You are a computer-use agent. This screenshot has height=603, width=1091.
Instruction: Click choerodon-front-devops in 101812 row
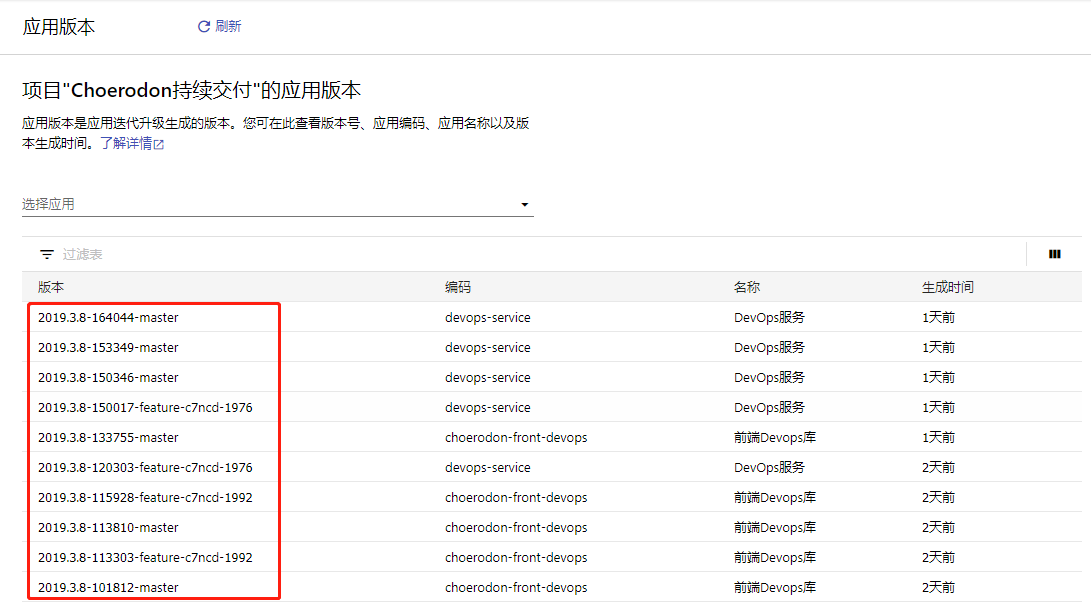[516, 587]
